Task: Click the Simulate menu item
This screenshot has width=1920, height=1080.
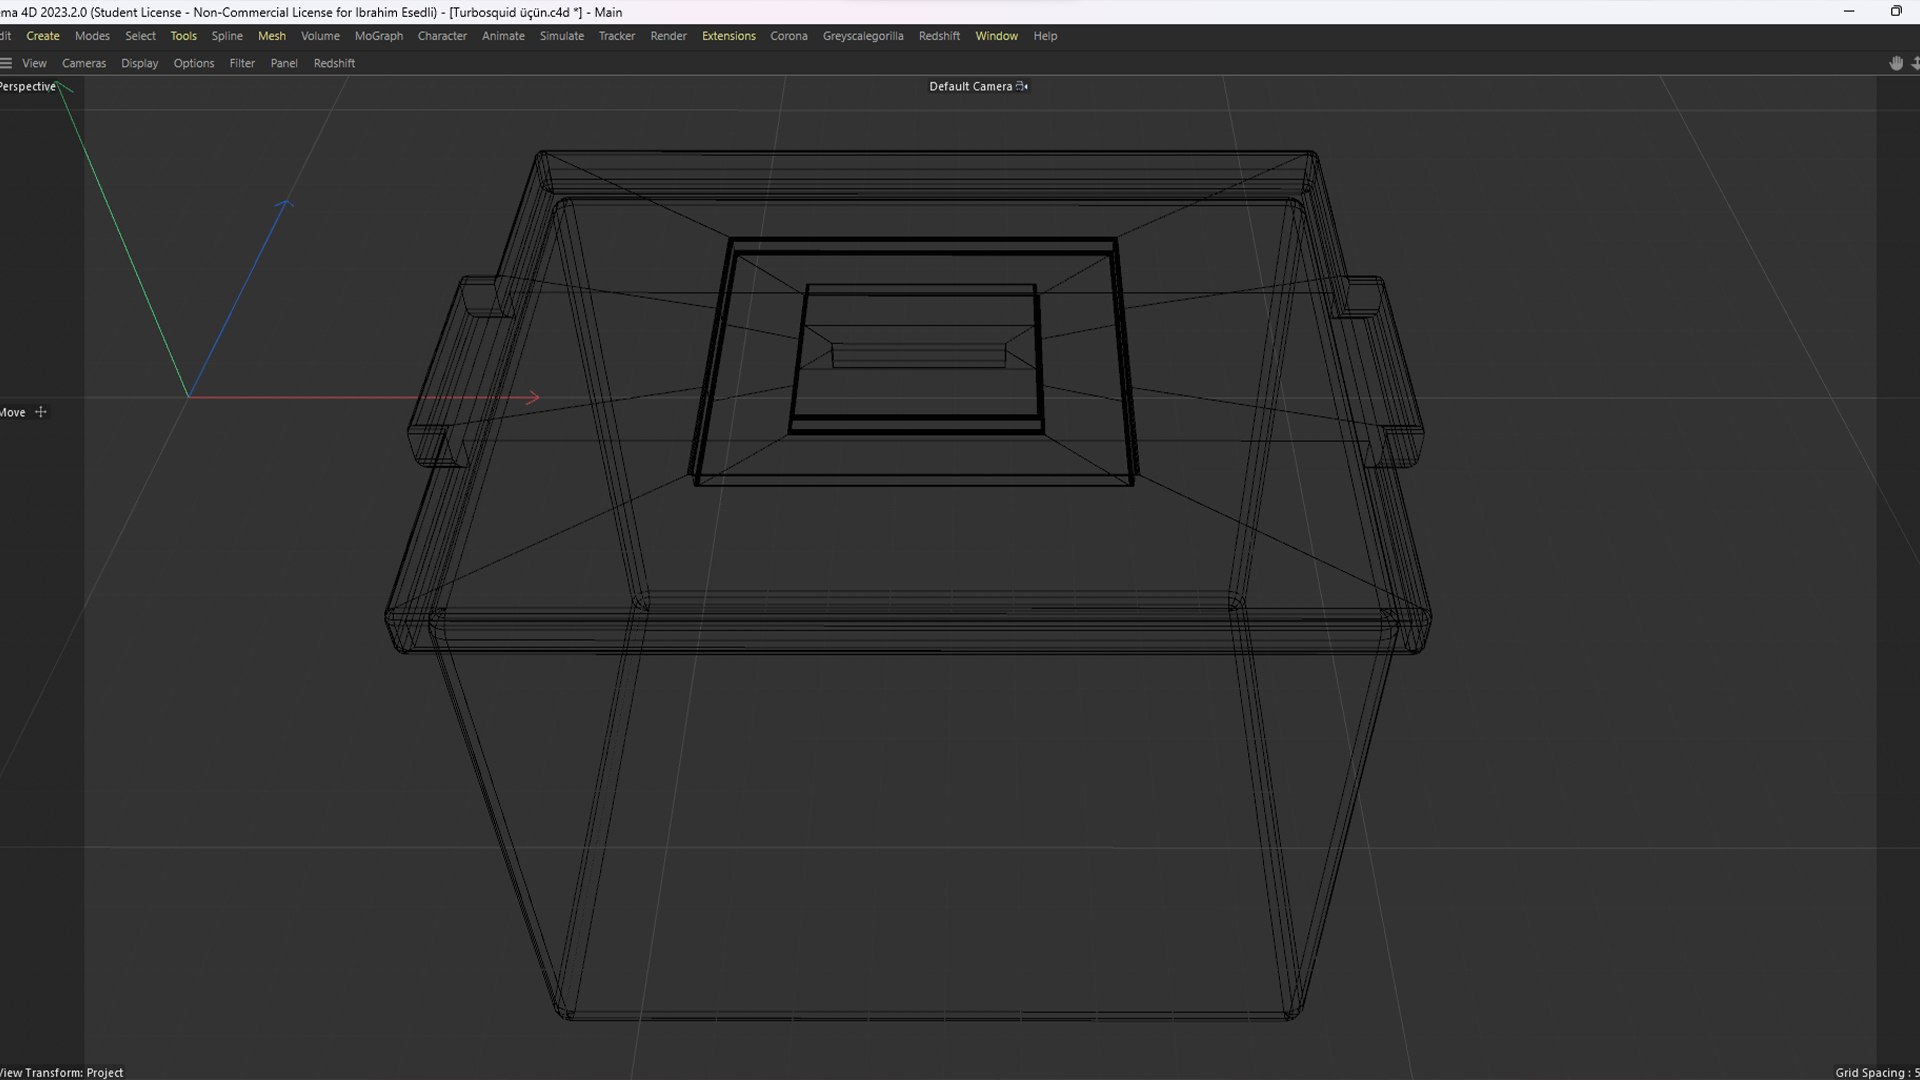Action: coord(562,36)
